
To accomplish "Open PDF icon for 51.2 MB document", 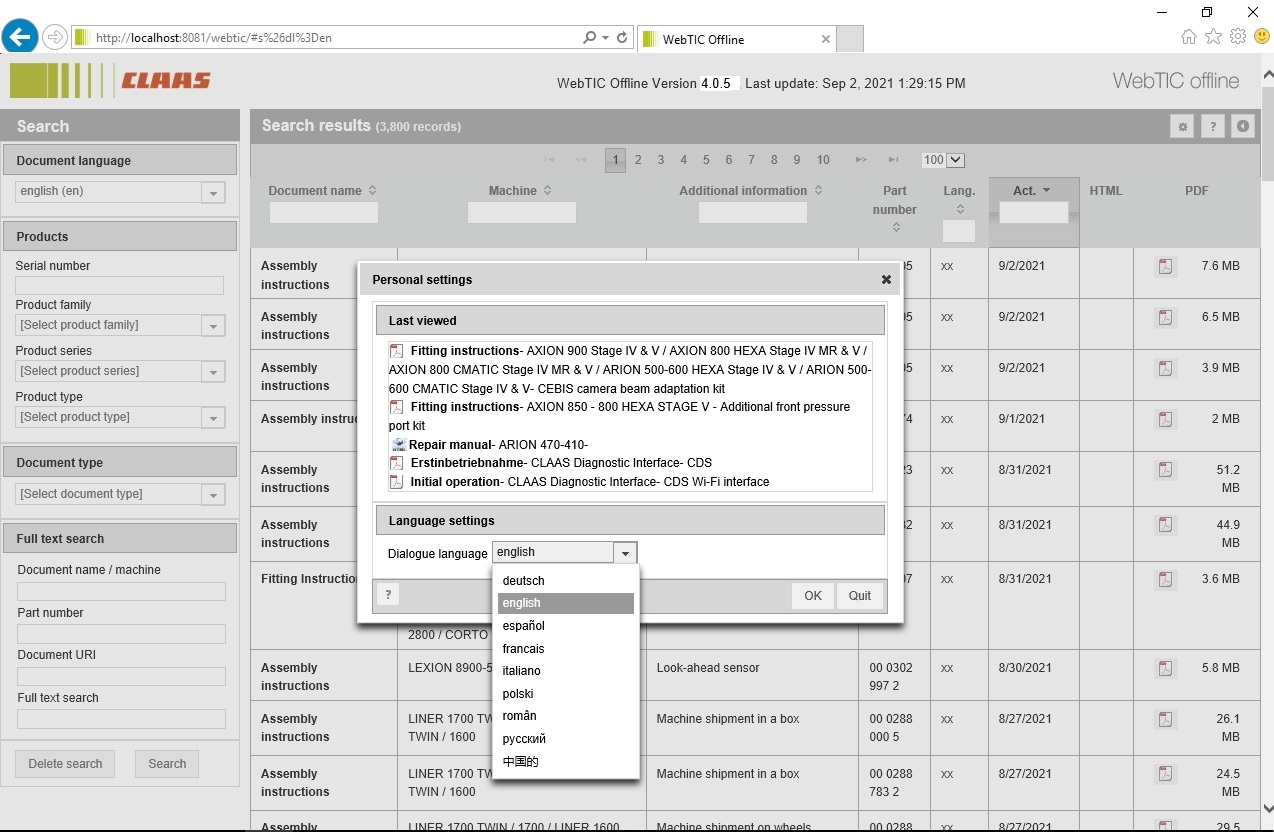I will [x=1165, y=470].
